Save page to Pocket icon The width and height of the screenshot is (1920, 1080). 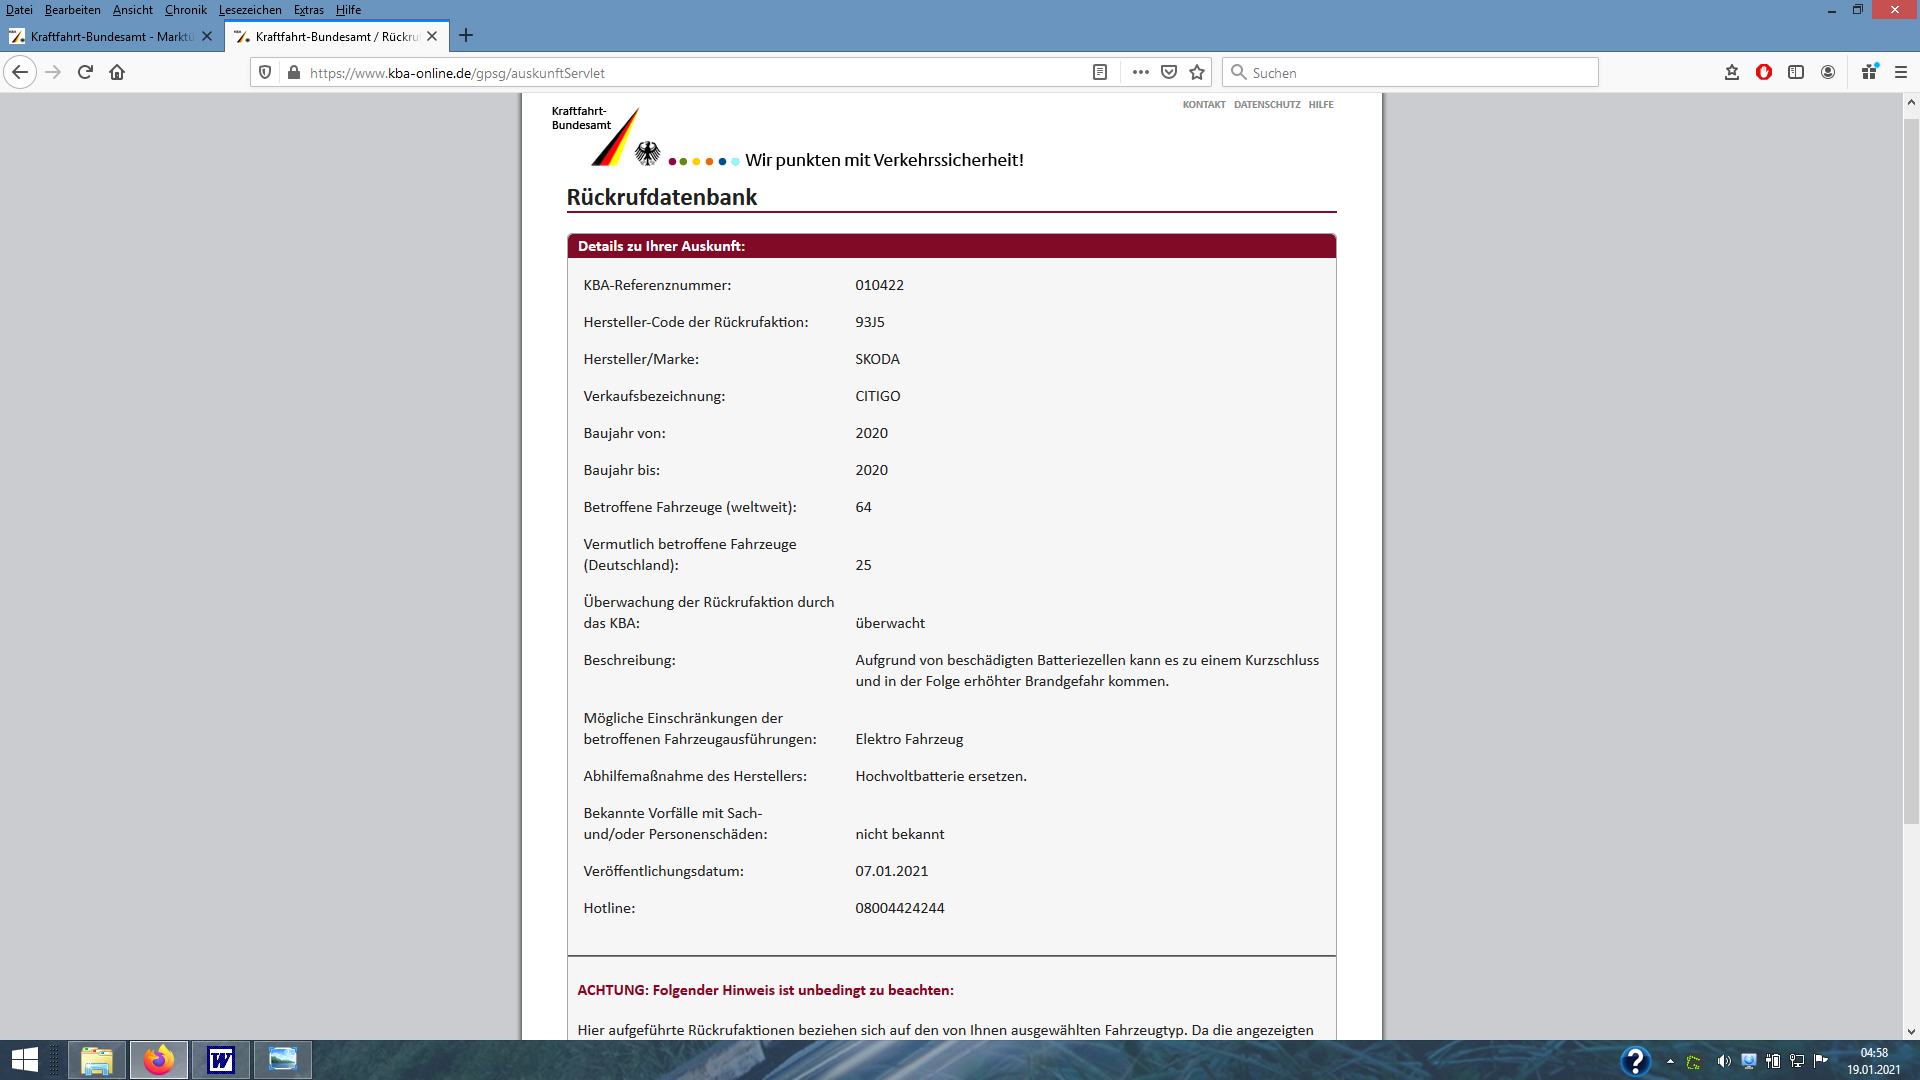(x=1169, y=72)
